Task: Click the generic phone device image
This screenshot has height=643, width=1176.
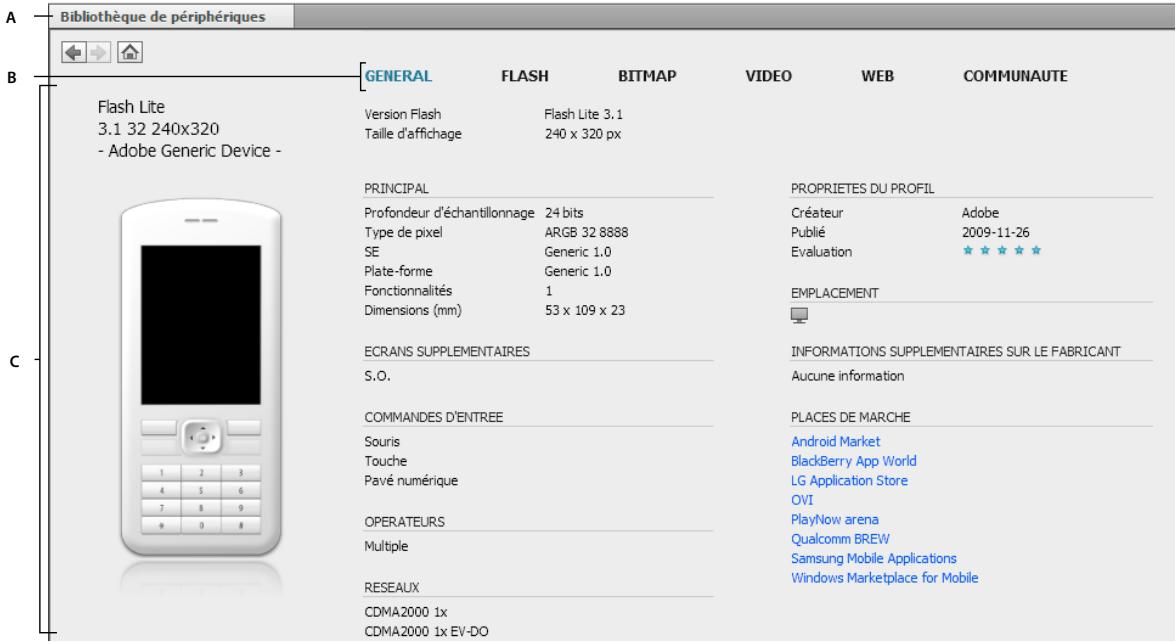Action: pyautogui.click(x=201, y=378)
